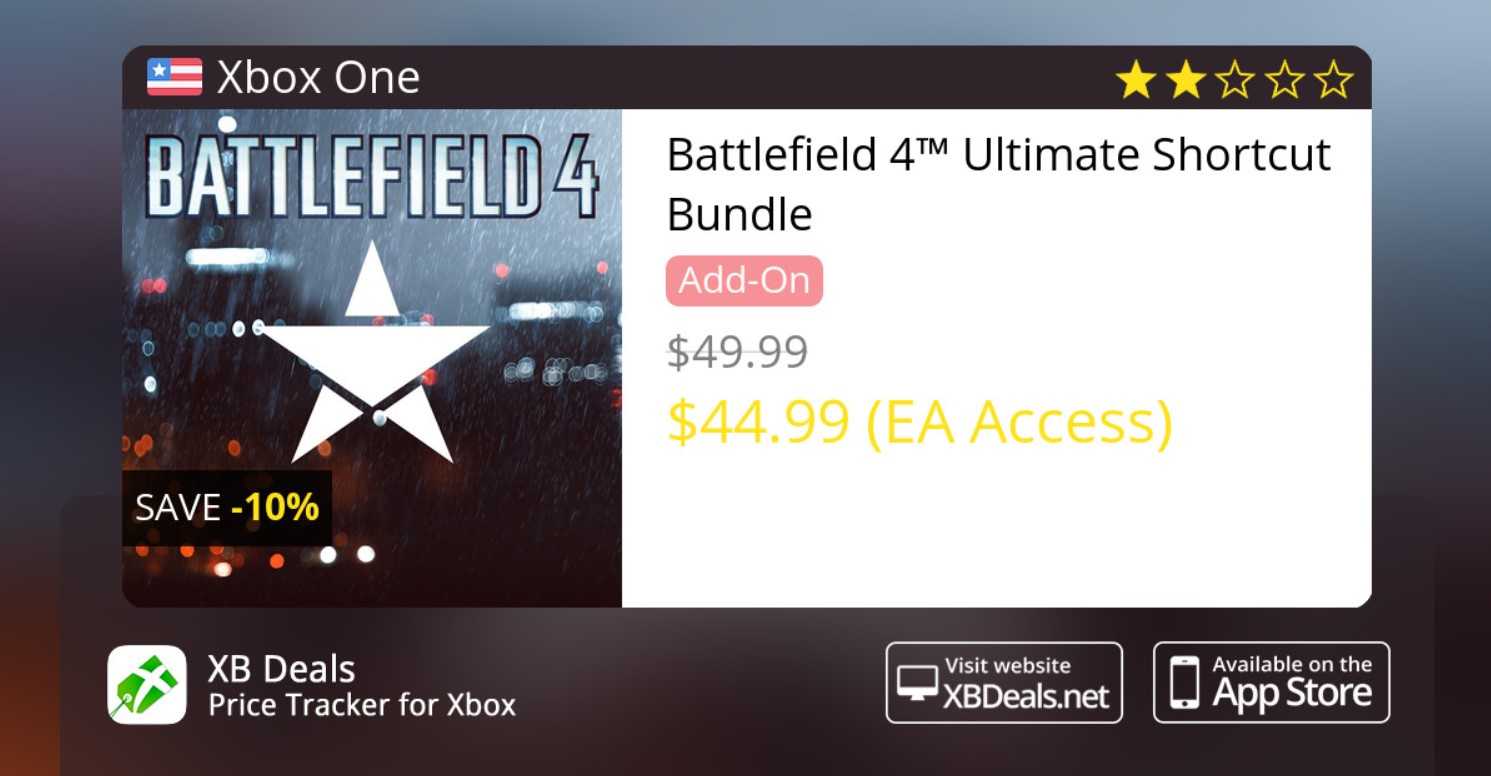The height and width of the screenshot is (776, 1491).
Task: Click the first filled rating star
Action: point(1136,79)
